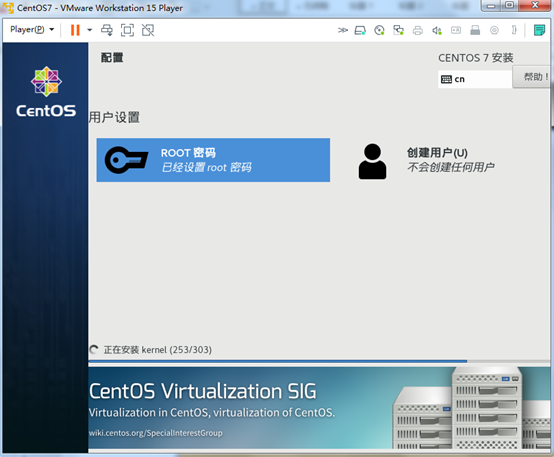Click the spinning progress indicator
The image size is (554, 457).
coord(94,350)
